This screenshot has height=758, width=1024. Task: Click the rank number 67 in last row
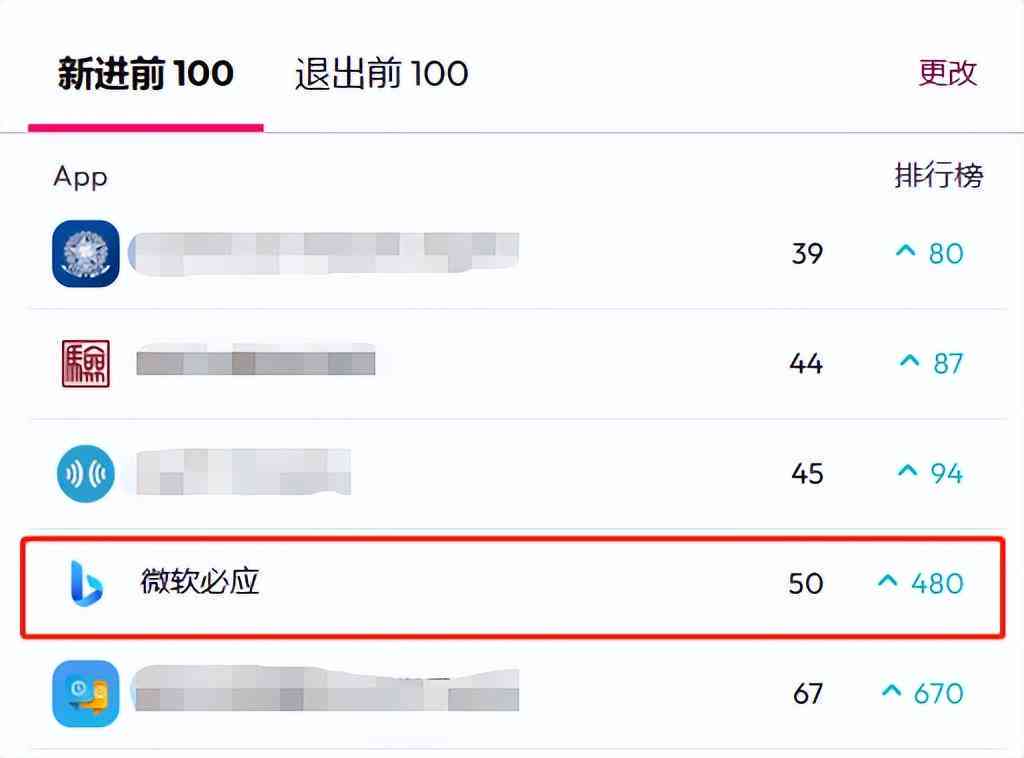(808, 693)
